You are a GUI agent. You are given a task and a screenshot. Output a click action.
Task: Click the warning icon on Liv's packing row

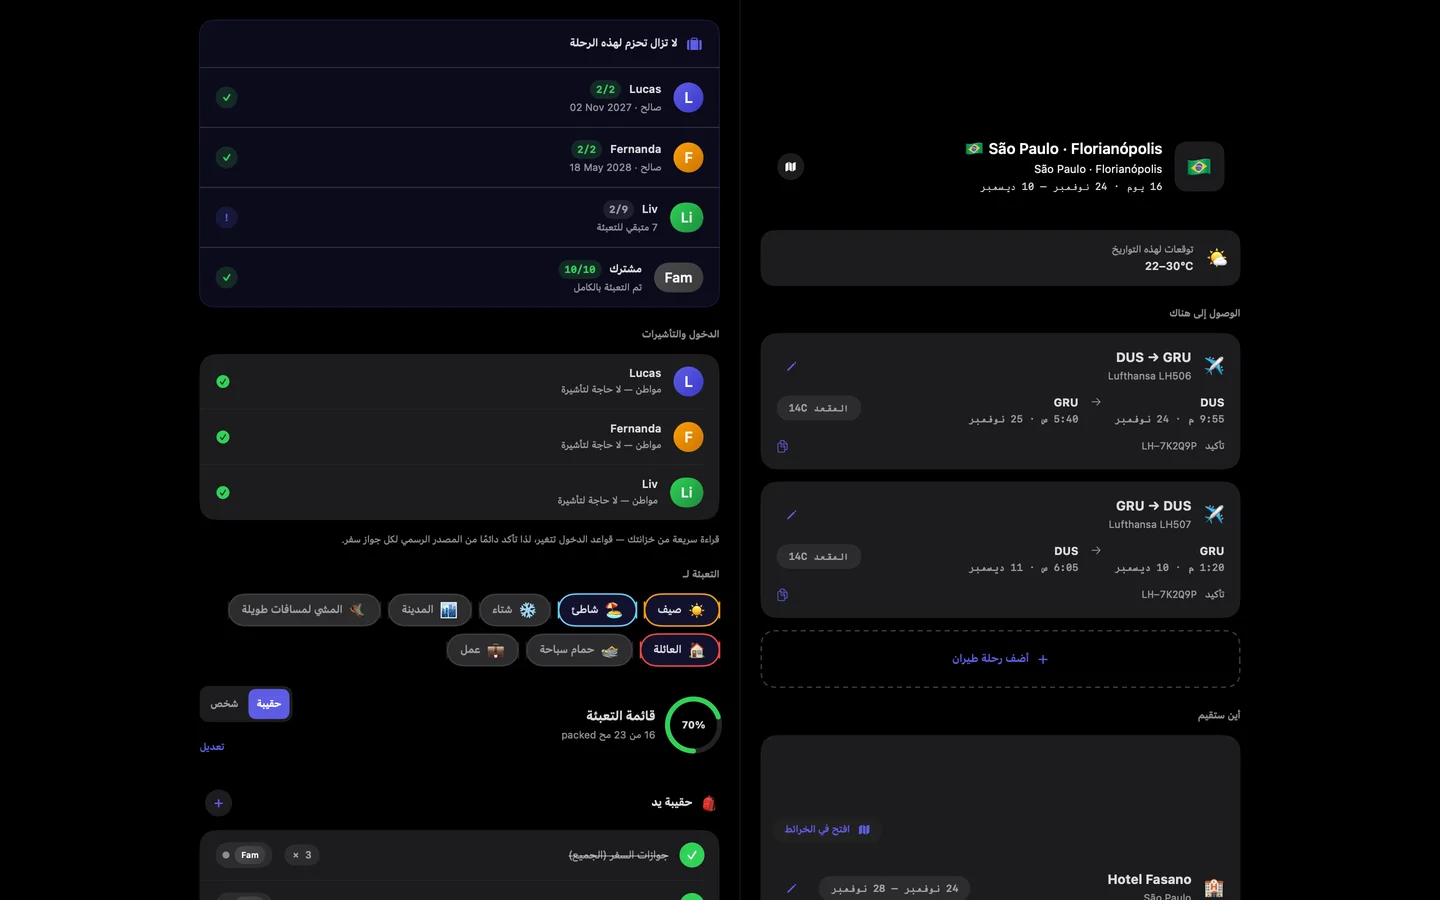tap(227, 217)
